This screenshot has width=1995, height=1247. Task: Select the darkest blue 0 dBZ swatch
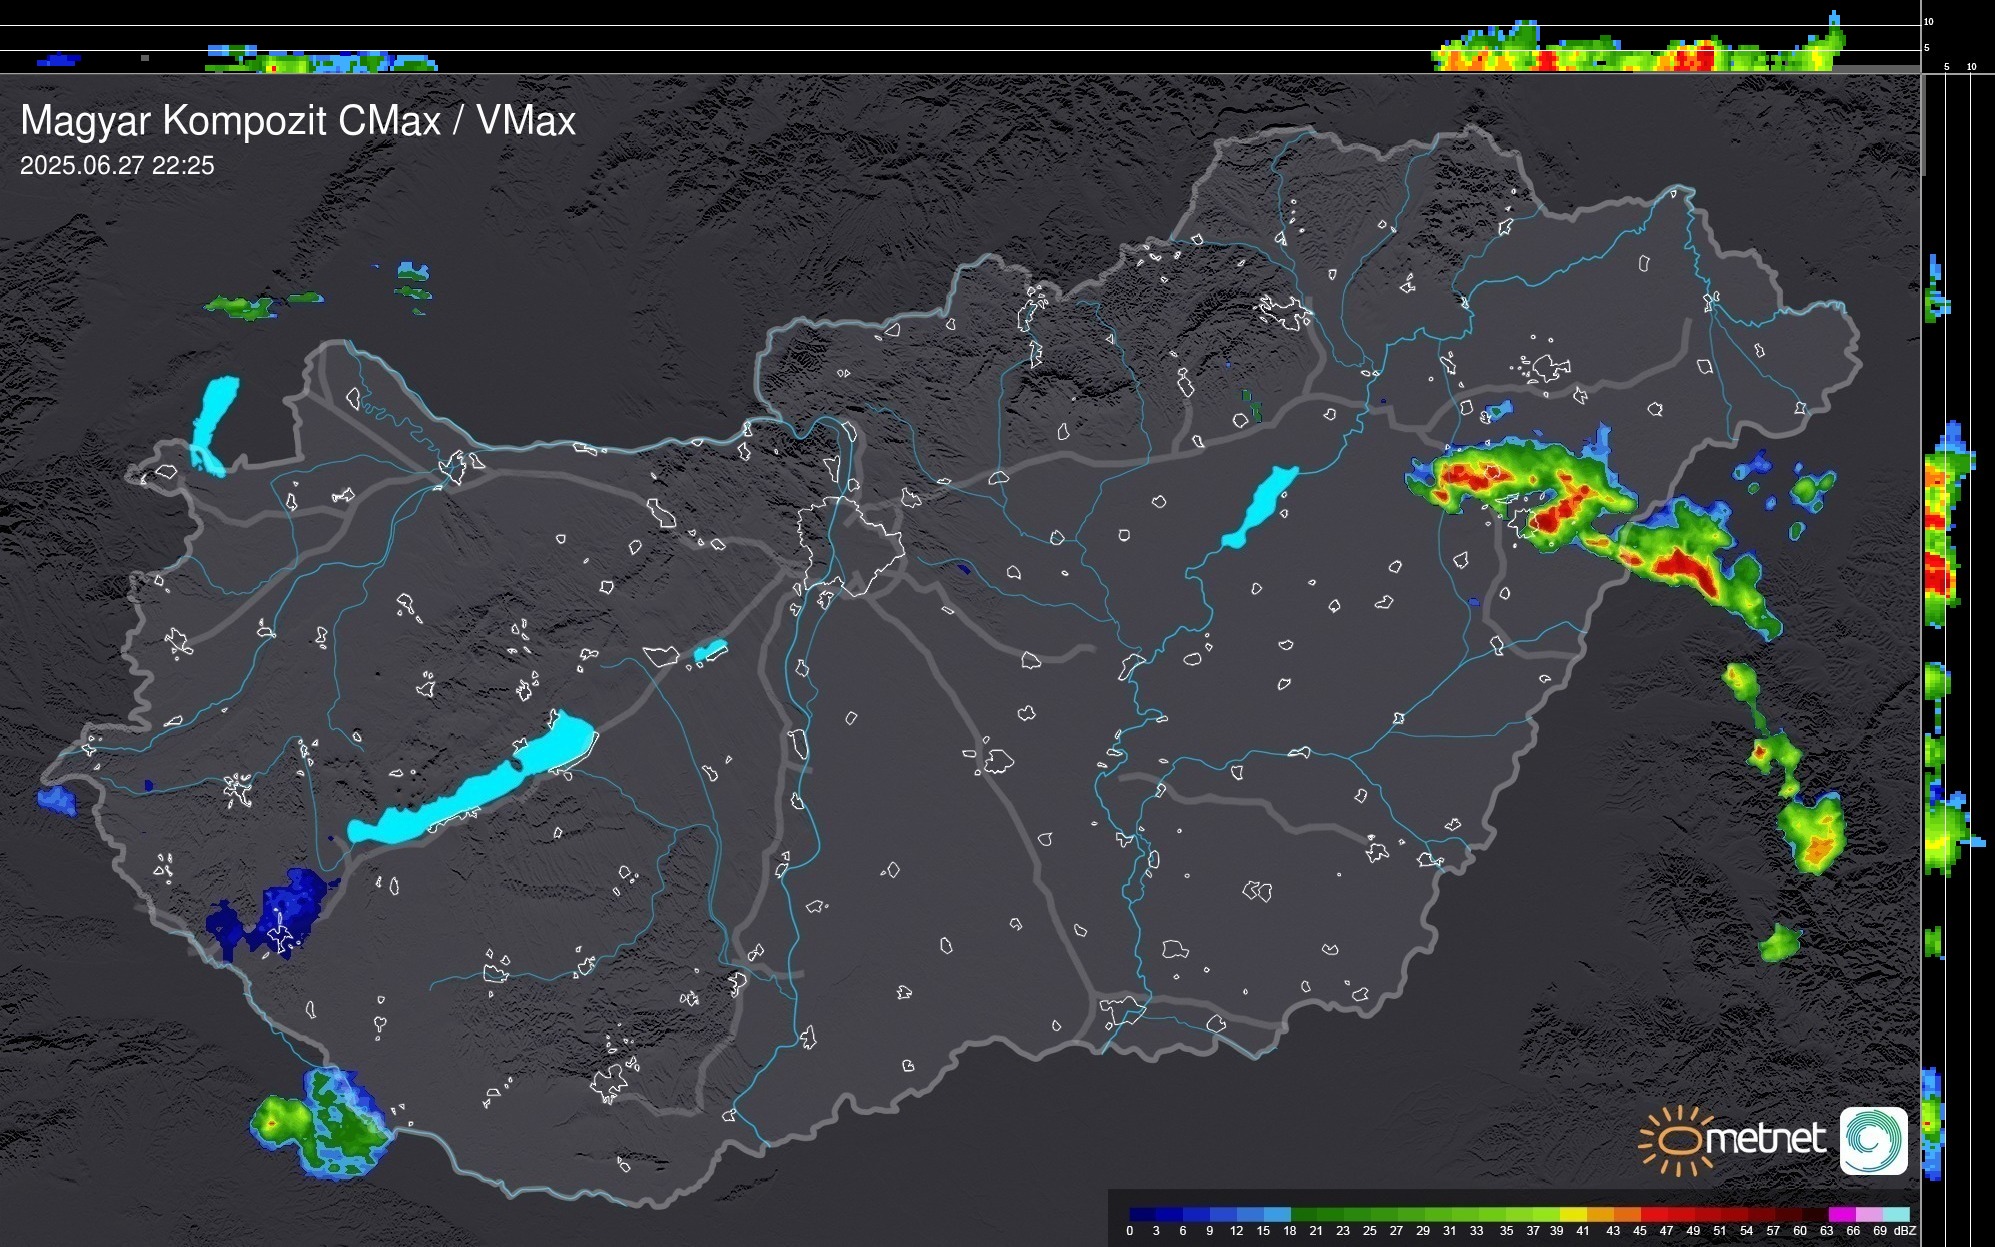(1142, 1214)
